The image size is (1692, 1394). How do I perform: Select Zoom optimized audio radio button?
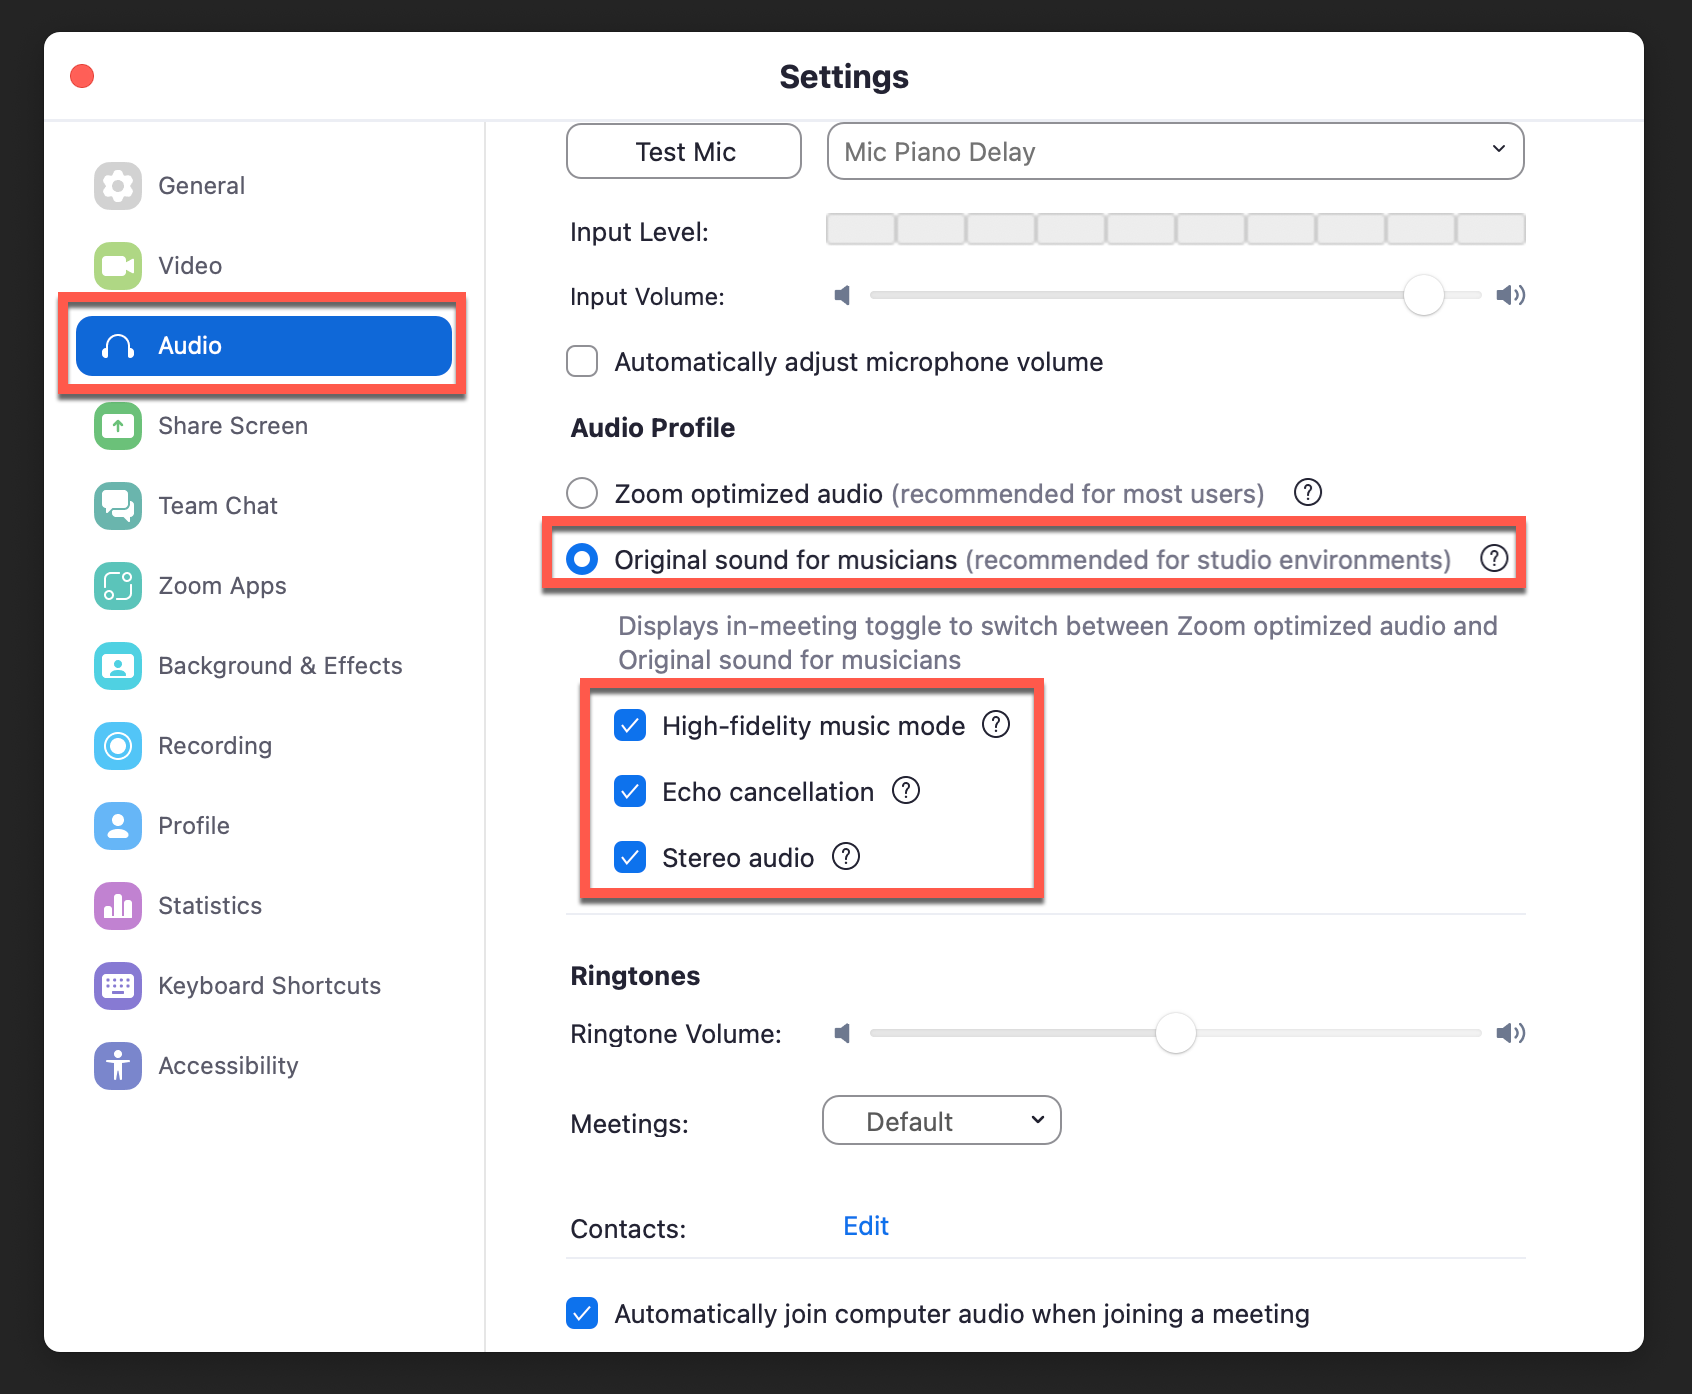(x=582, y=493)
